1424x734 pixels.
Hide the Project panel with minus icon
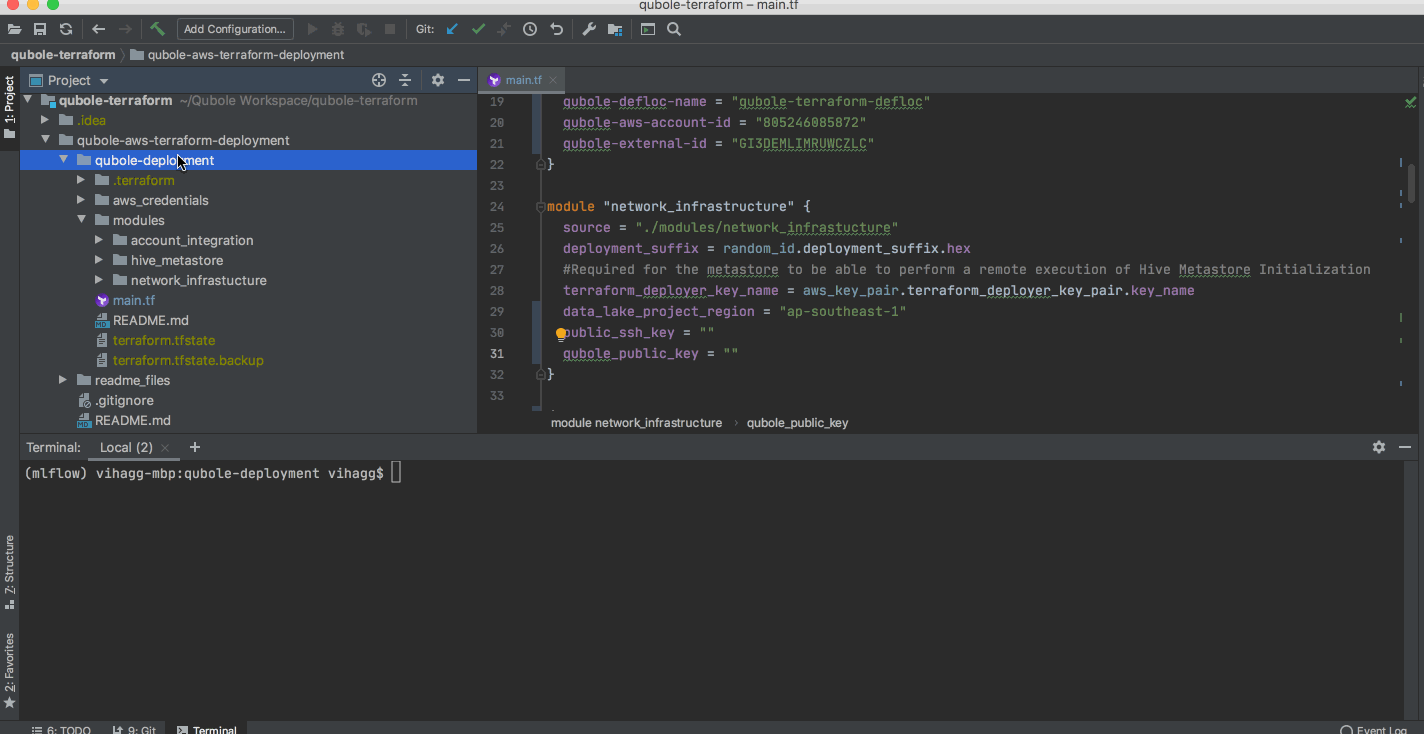click(x=464, y=80)
